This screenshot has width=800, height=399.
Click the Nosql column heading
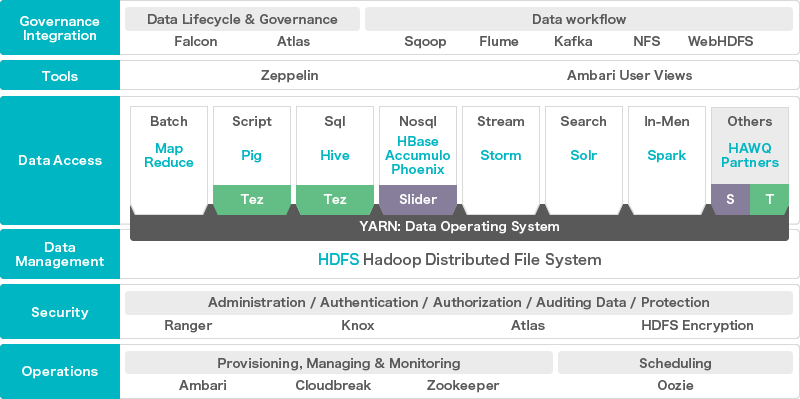[418, 121]
